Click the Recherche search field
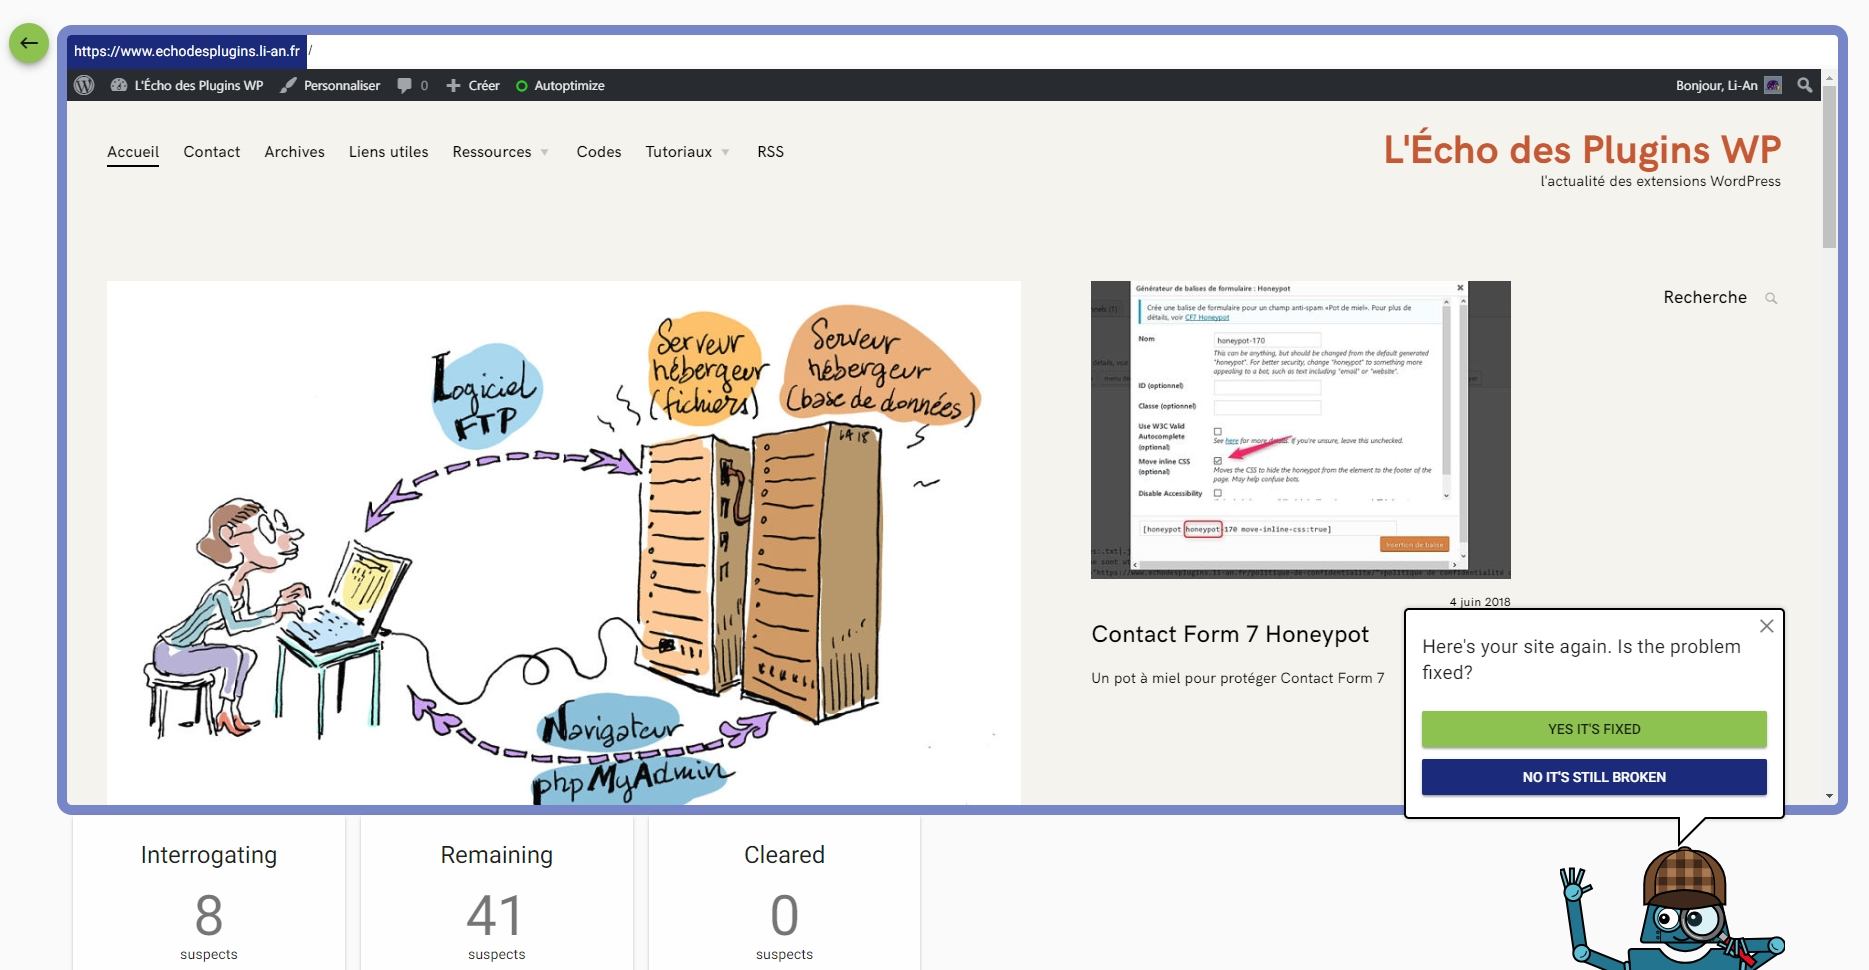 (1705, 297)
